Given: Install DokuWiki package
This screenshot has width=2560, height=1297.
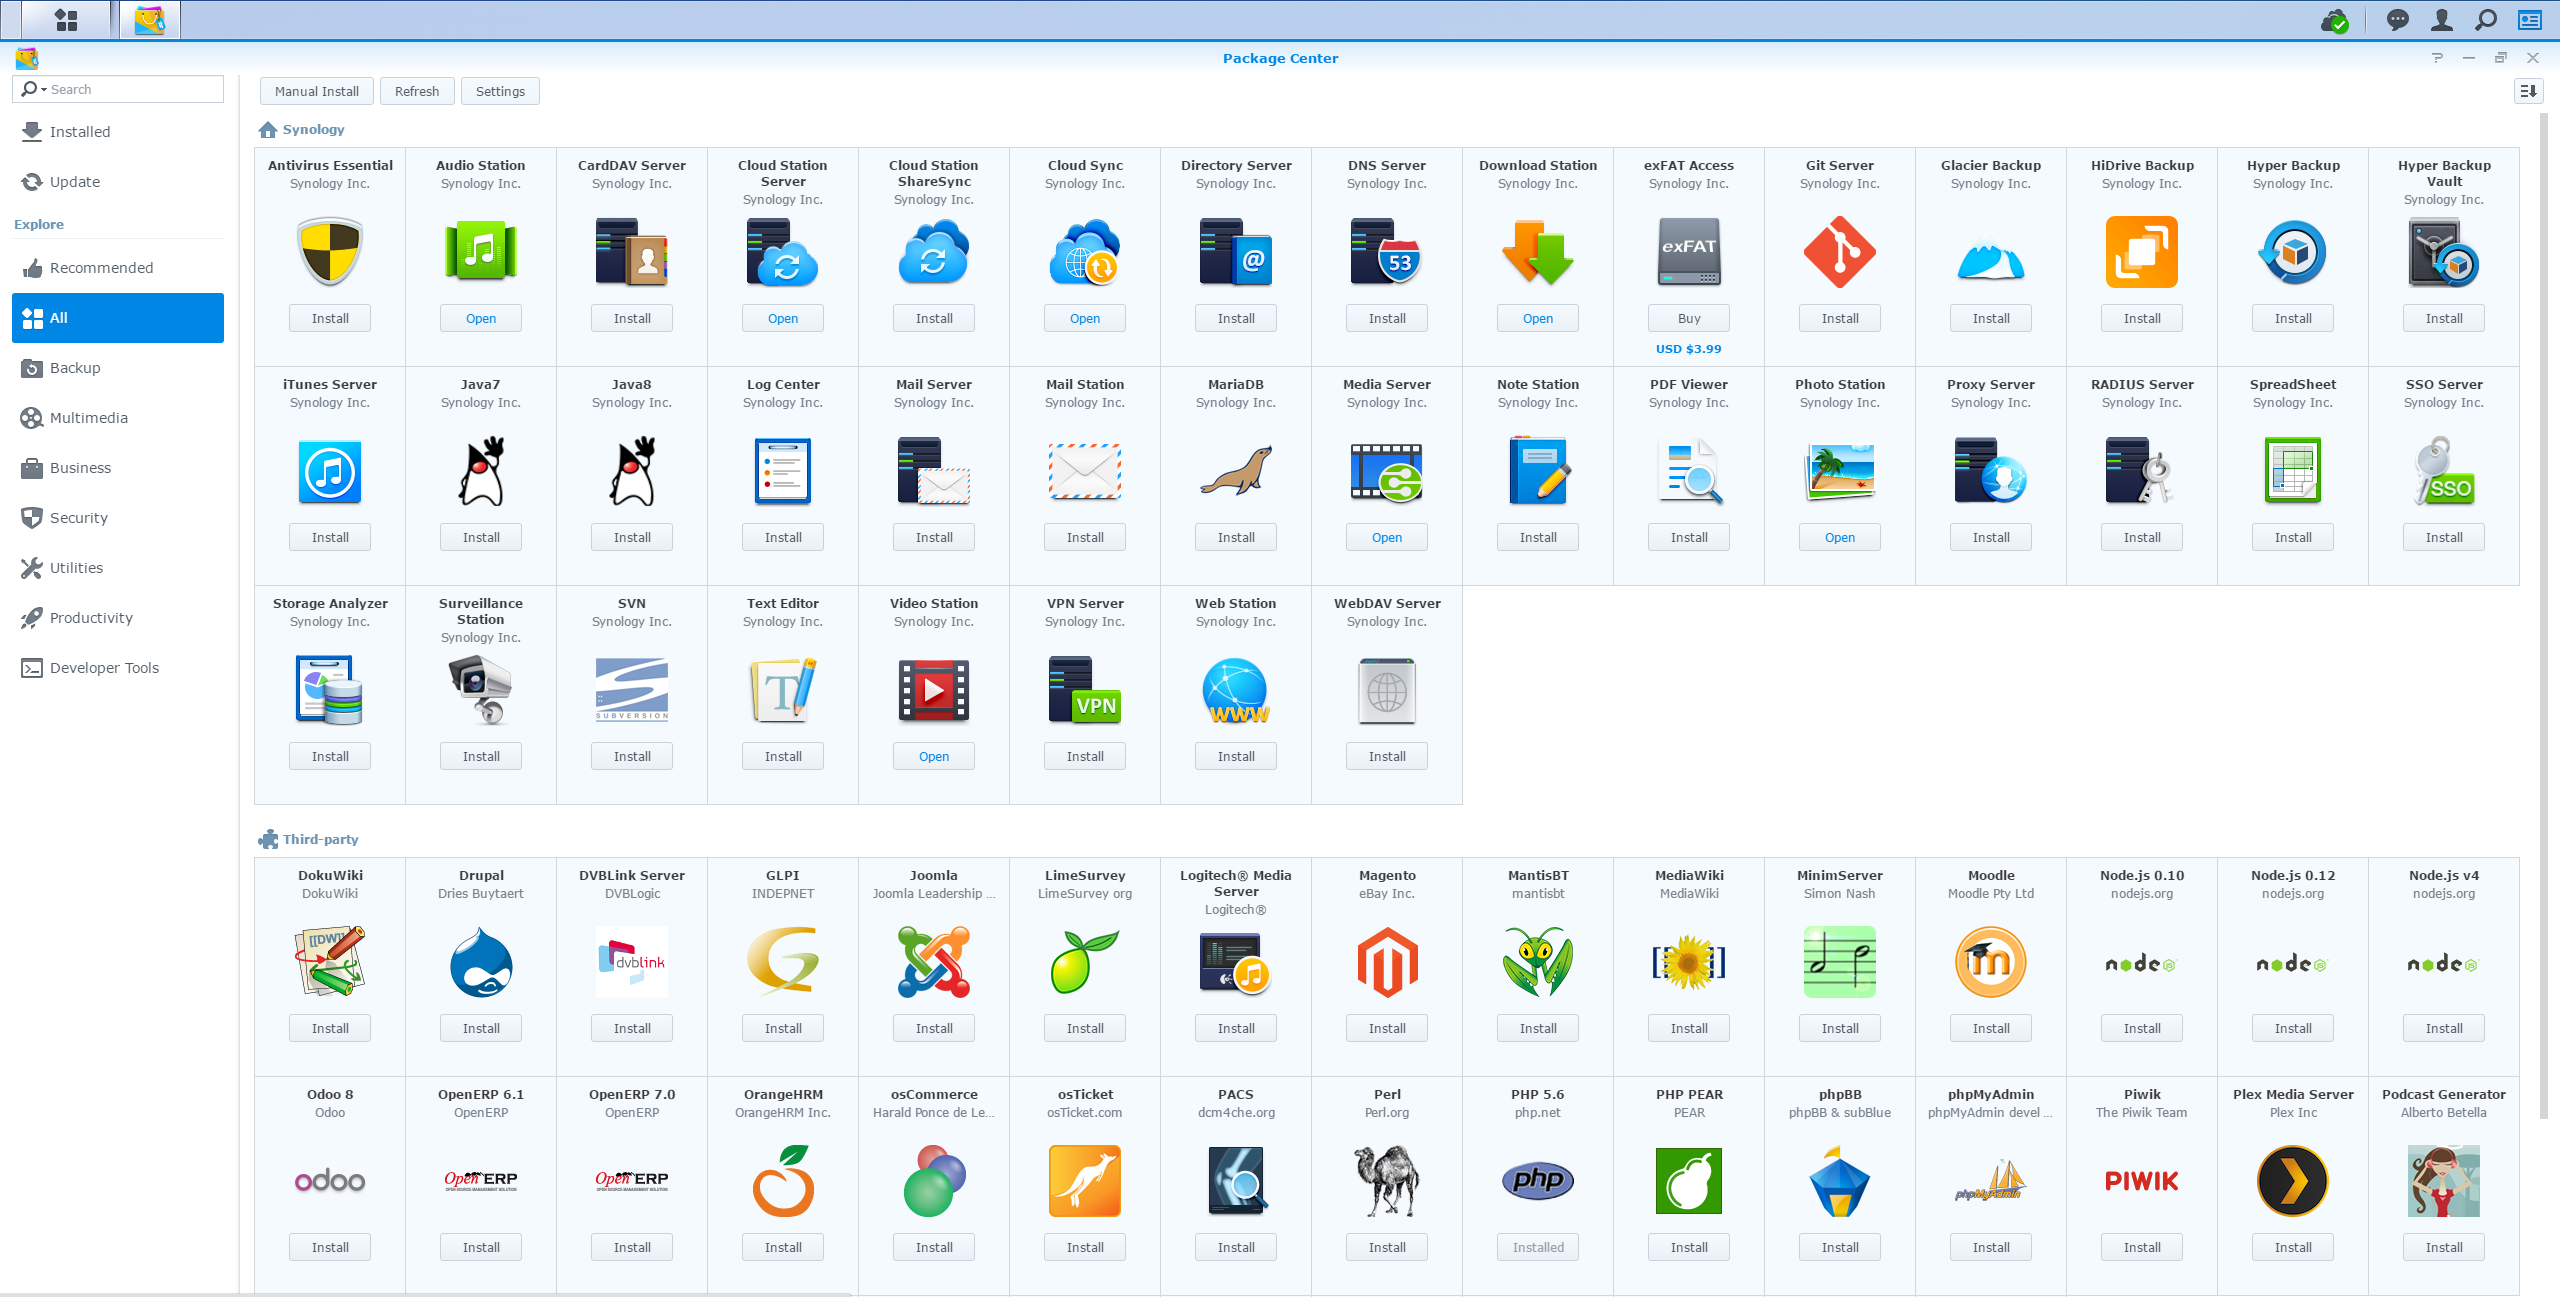Looking at the screenshot, I should coord(330,1028).
